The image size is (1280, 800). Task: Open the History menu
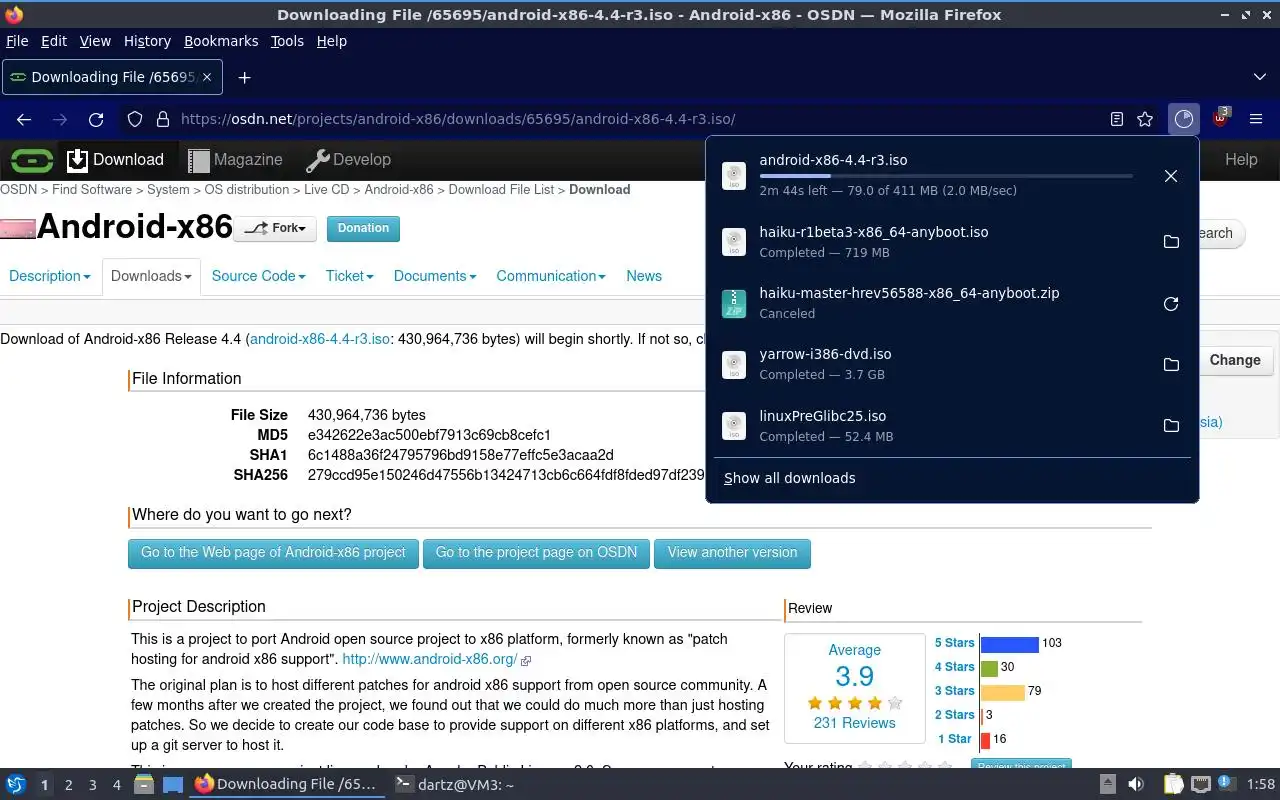pos(147,41)
